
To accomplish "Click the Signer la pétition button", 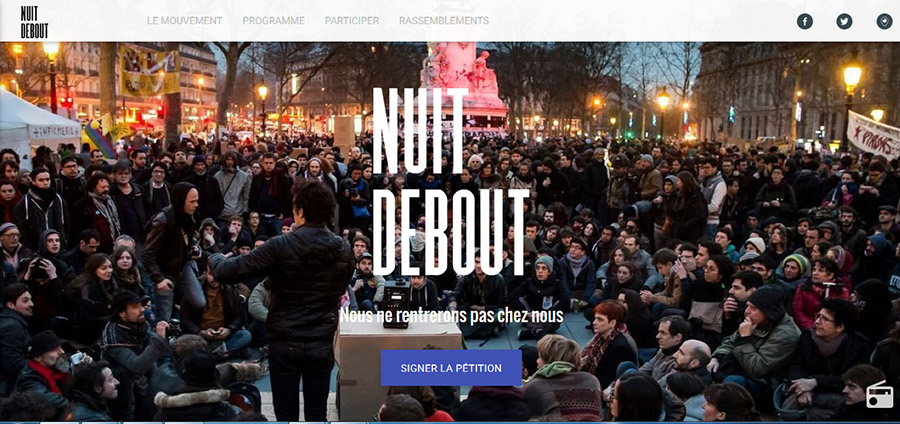I will (x=451, y=368).
